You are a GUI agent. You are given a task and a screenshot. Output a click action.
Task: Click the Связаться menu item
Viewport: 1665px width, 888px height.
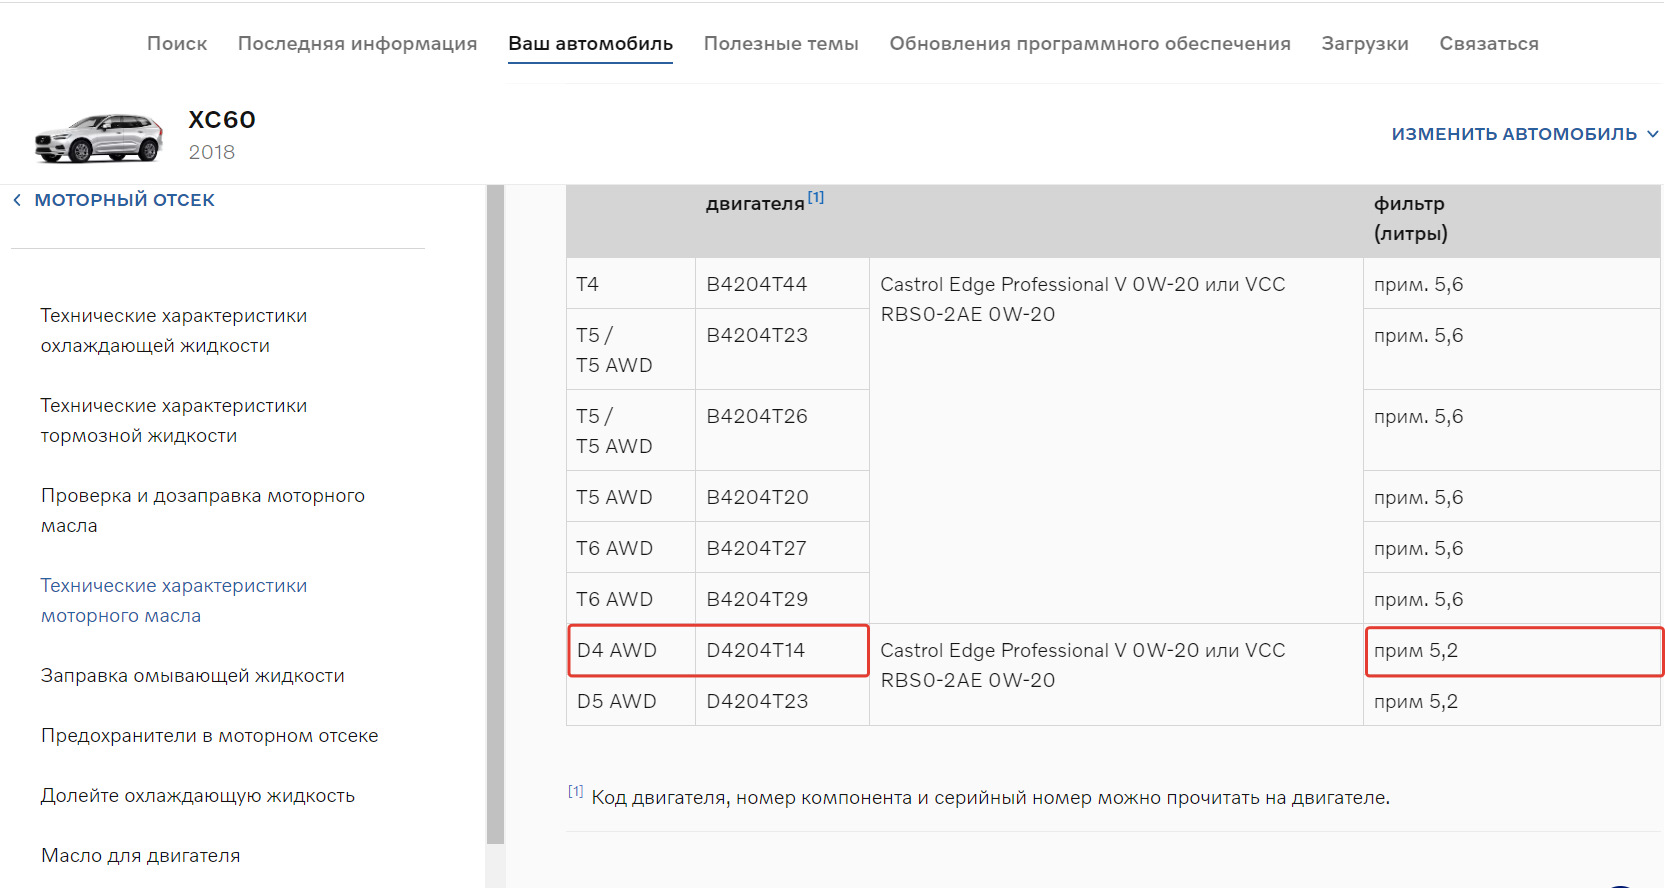[1489, 44]
